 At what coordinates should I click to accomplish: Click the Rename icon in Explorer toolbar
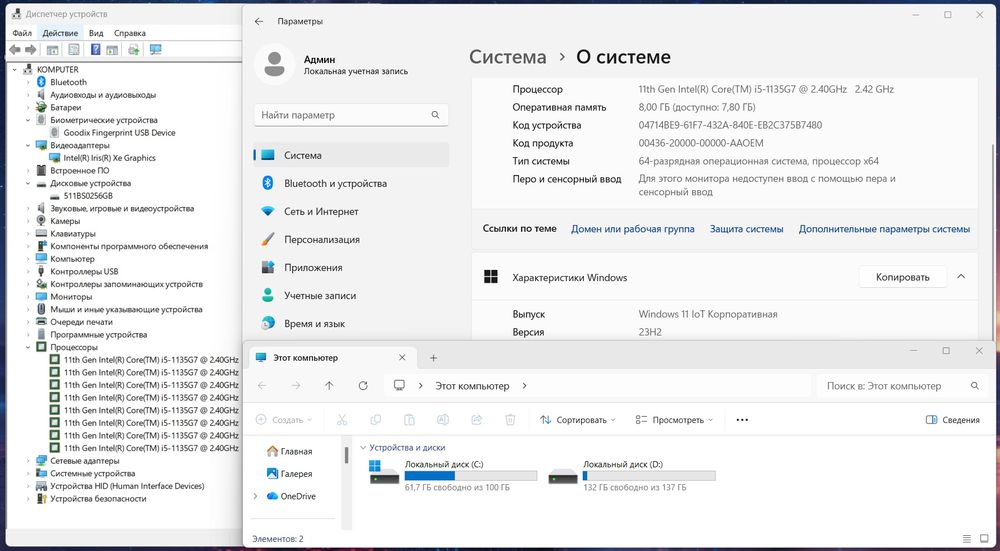(x=443, y=420)
